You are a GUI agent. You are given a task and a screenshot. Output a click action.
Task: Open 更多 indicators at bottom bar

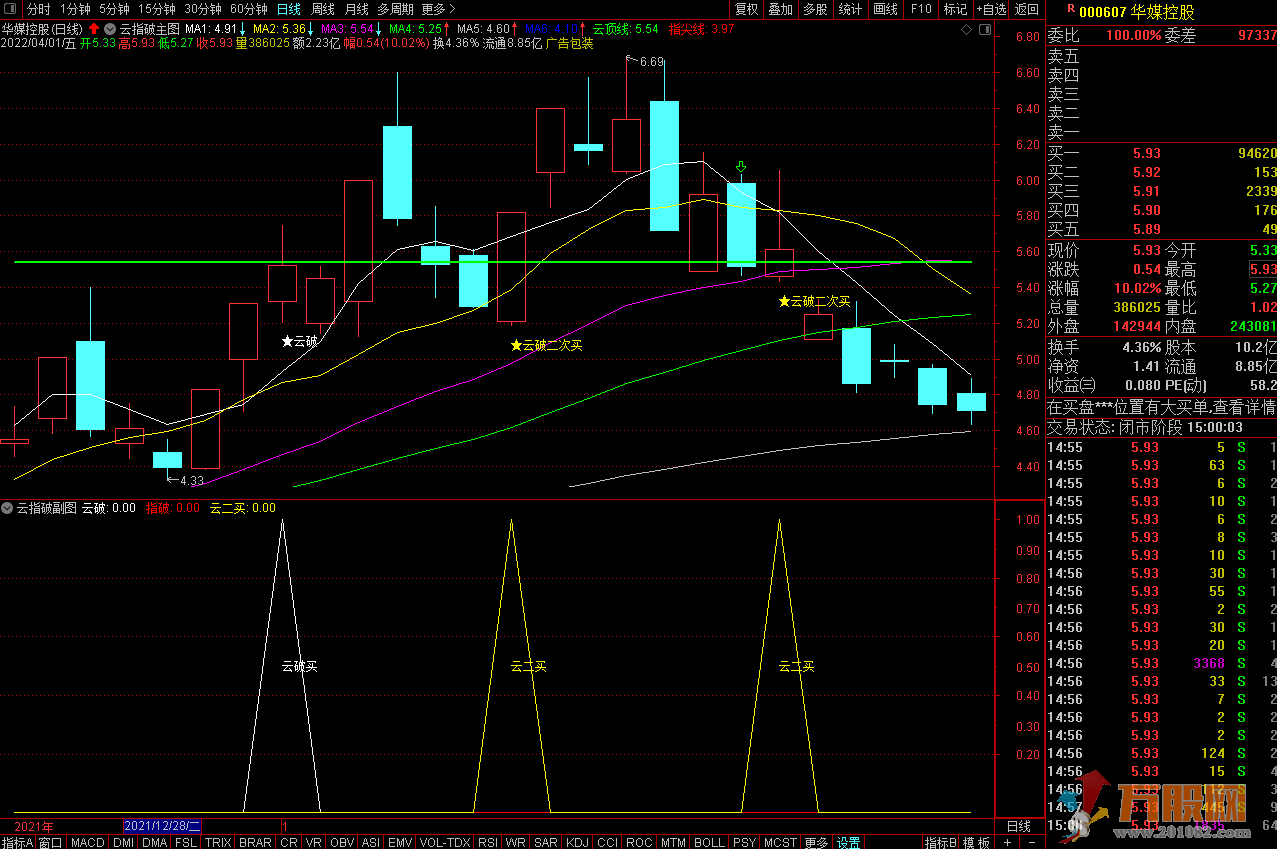pyautogui.click(x=816, y=842)
